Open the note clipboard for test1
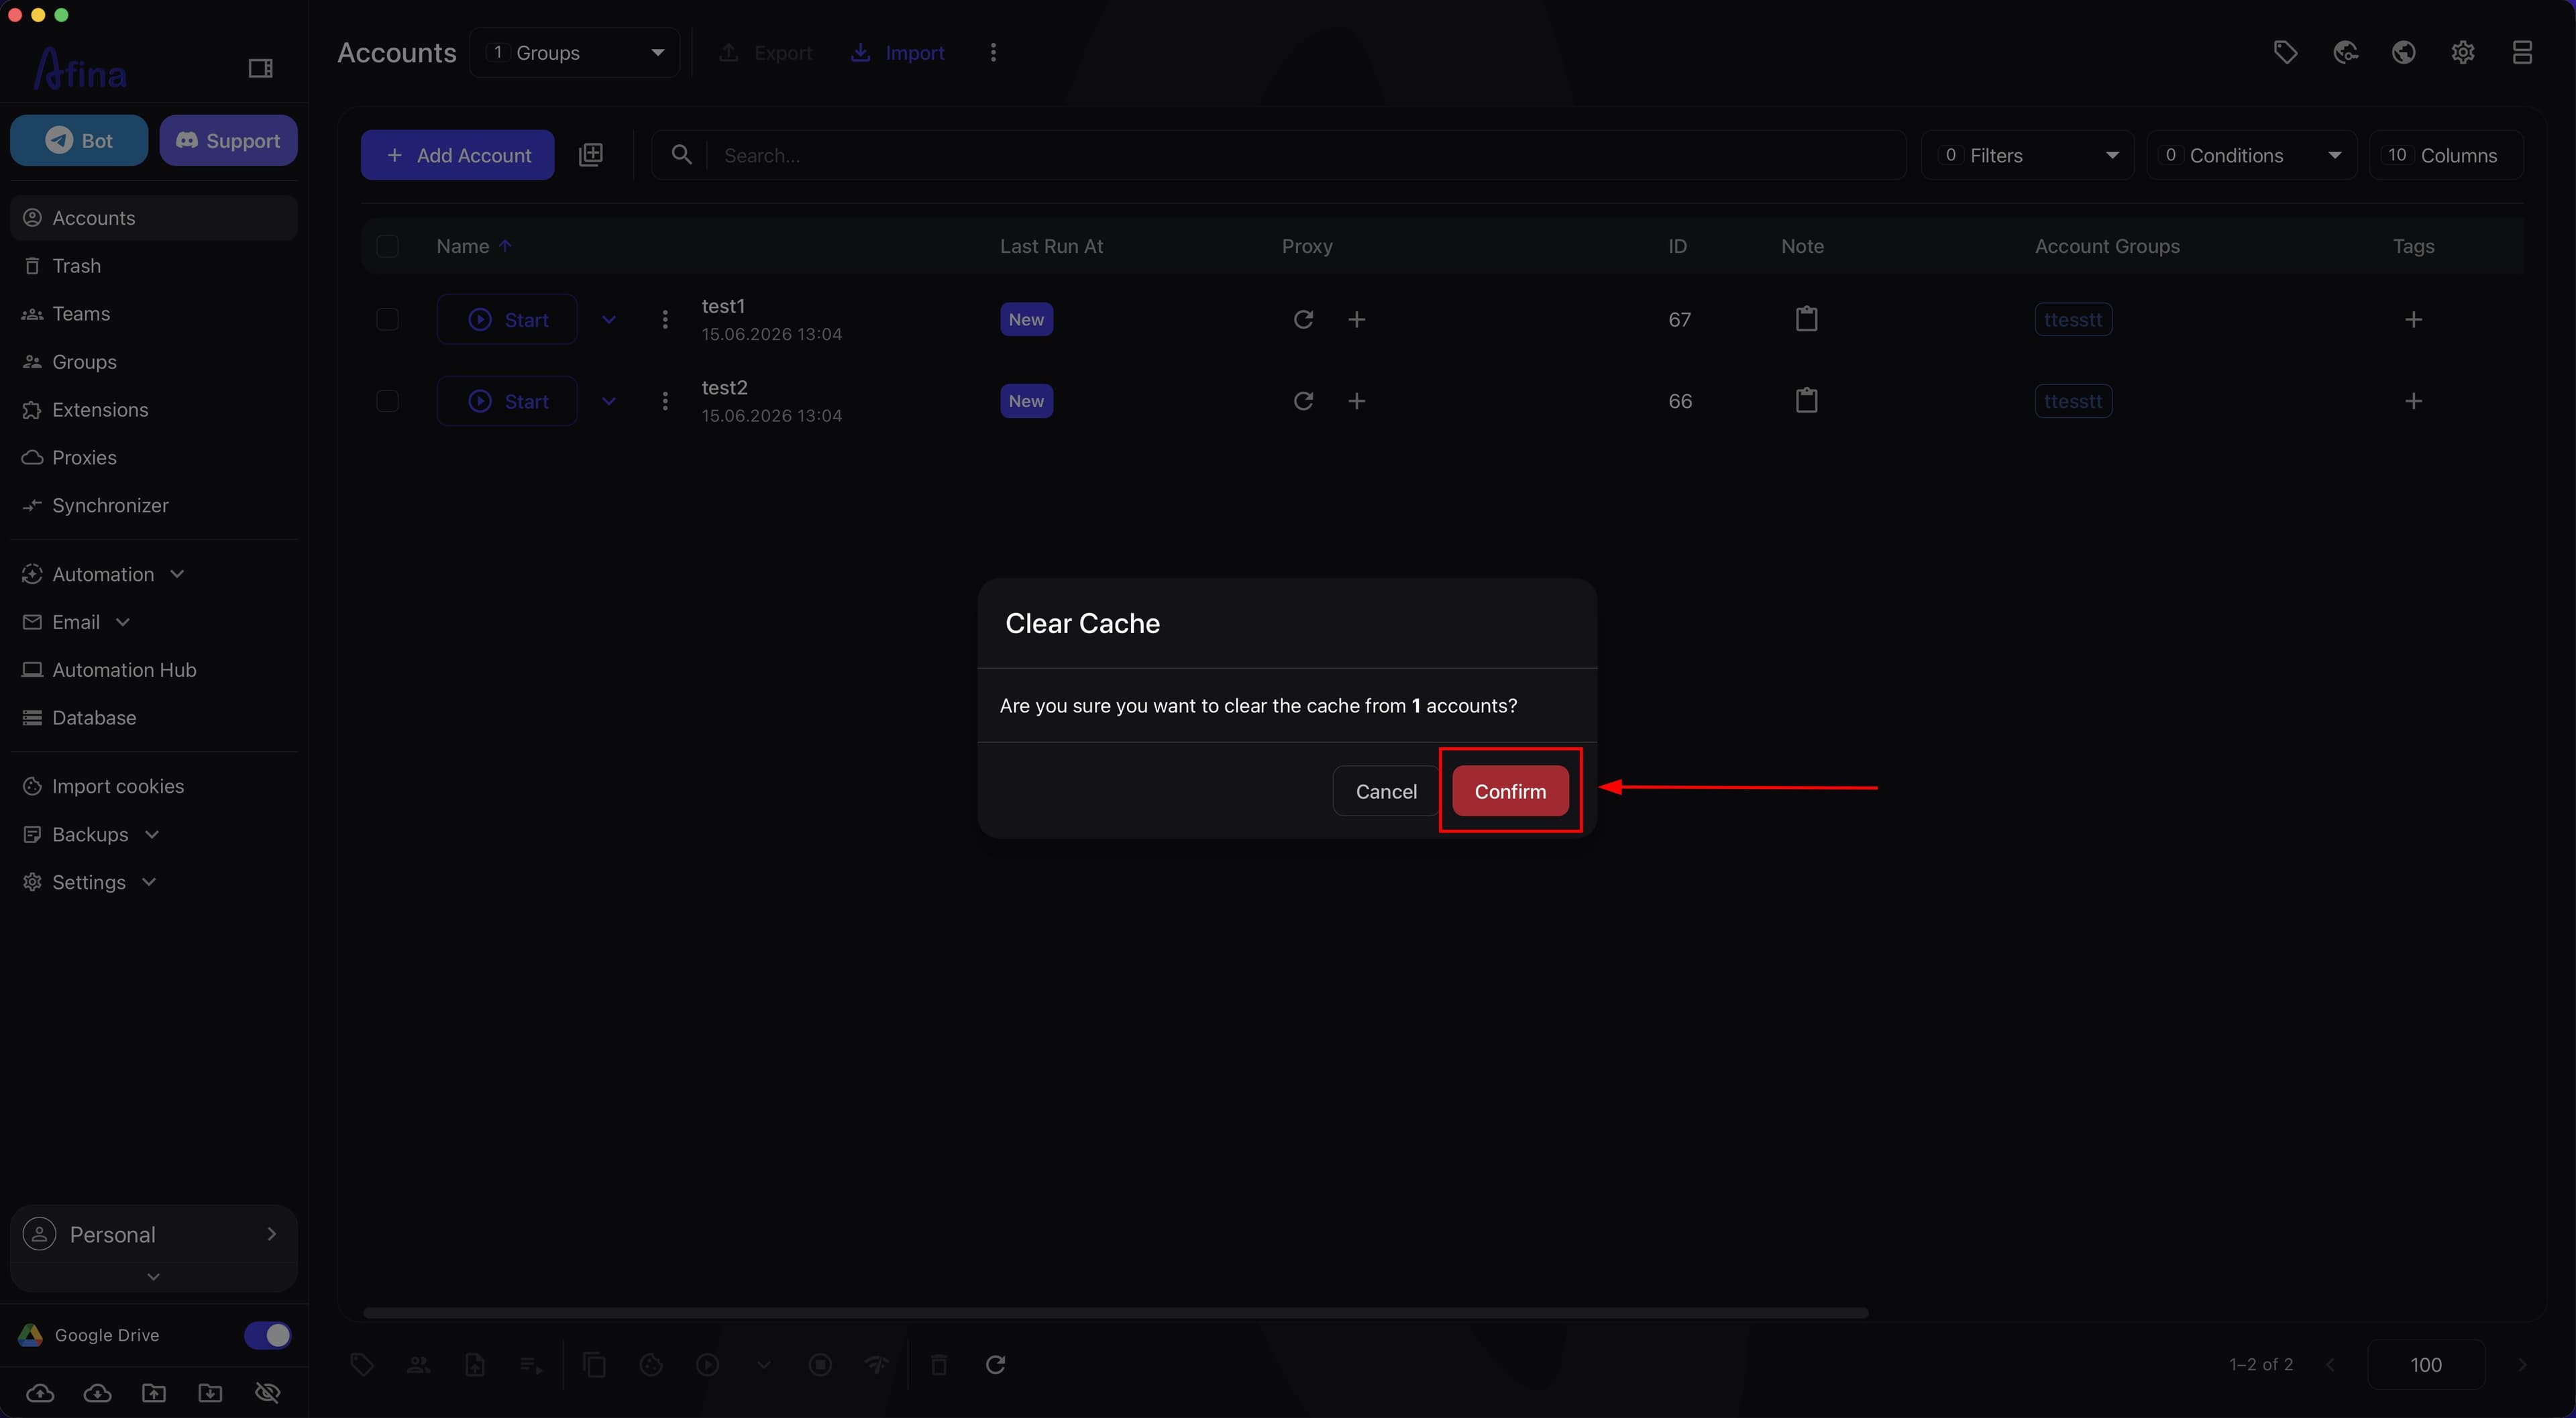Screen dimensions: 2576x1418 click(1806, 319)
